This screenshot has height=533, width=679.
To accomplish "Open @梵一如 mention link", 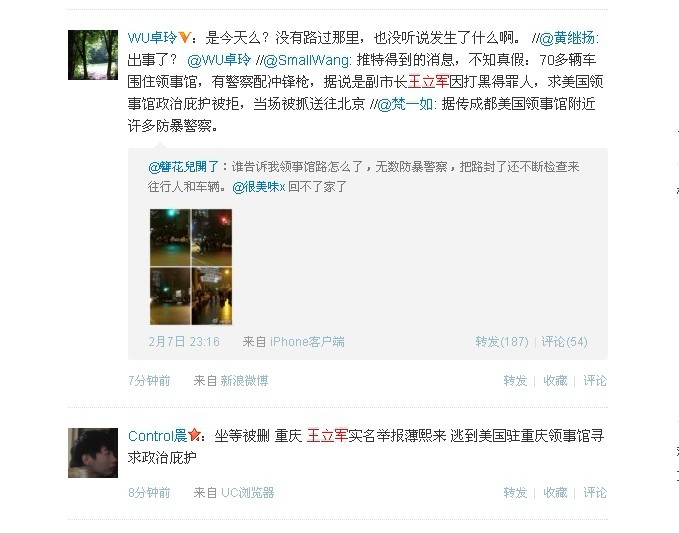I will [405, 104].
